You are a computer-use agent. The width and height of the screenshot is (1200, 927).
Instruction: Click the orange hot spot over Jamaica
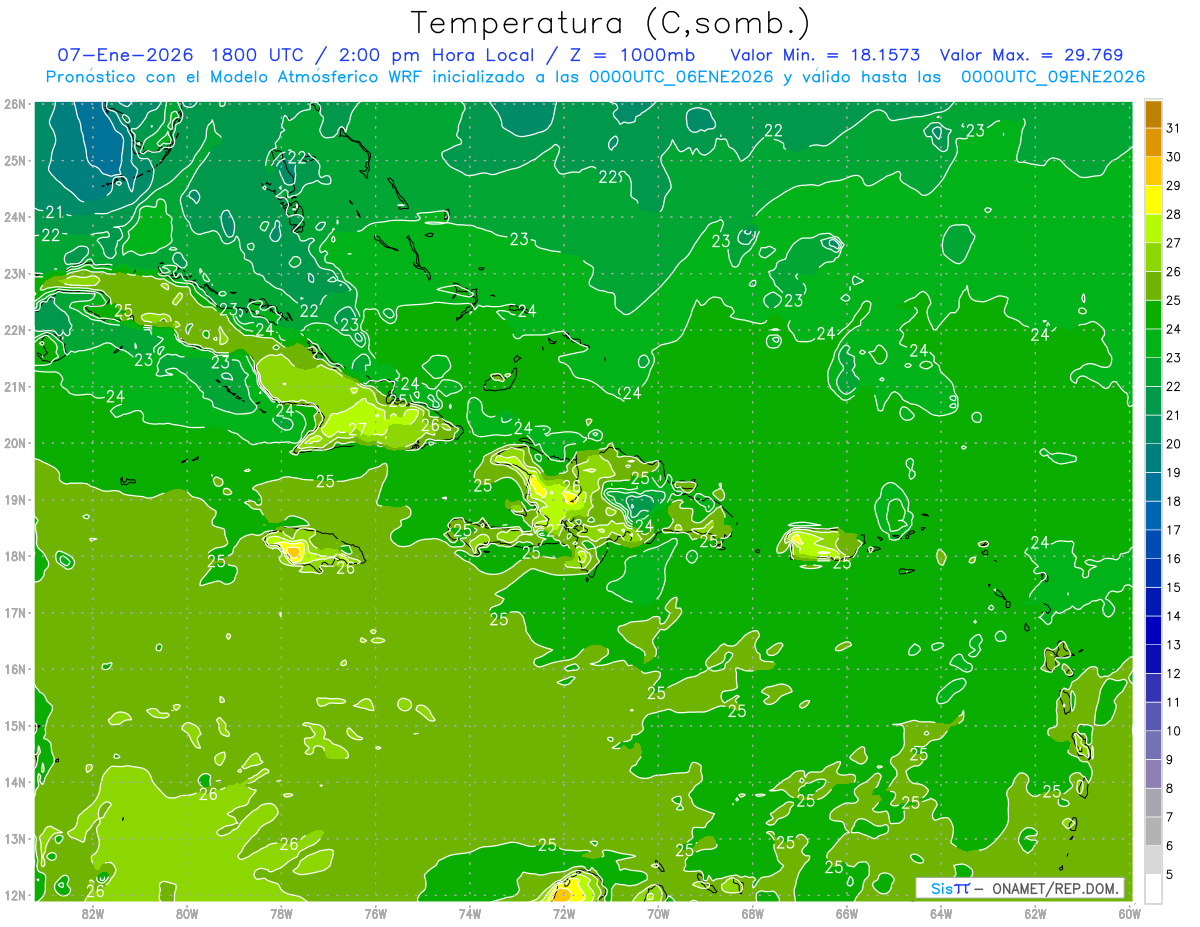292,550
